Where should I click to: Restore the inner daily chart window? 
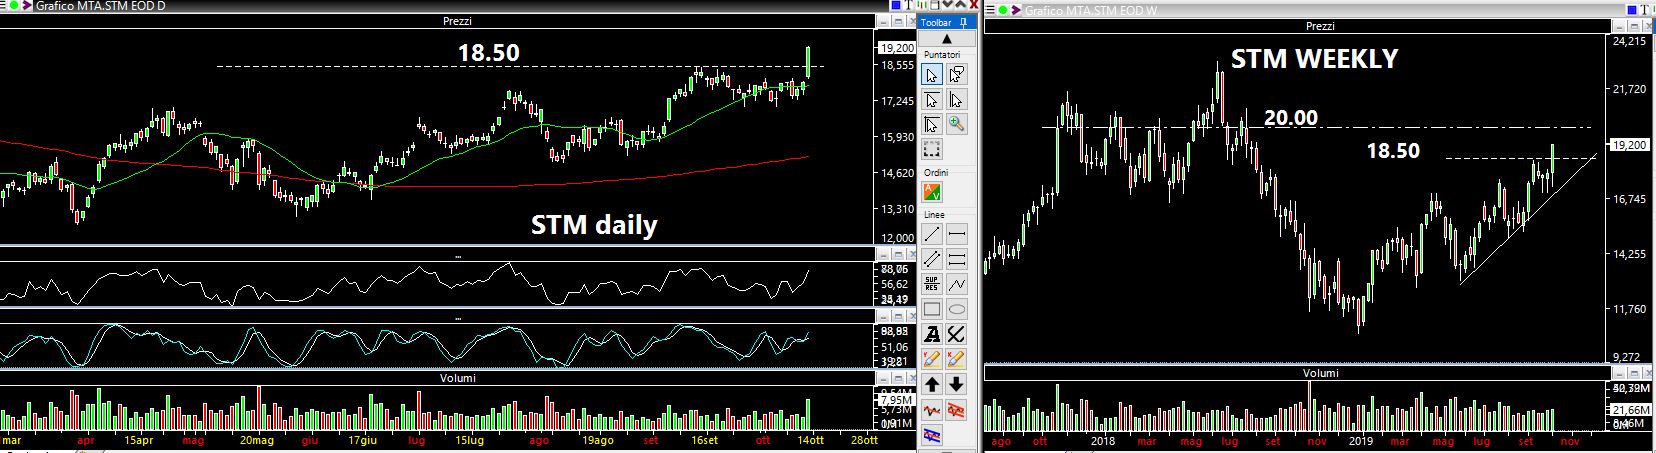click(898, 21)
